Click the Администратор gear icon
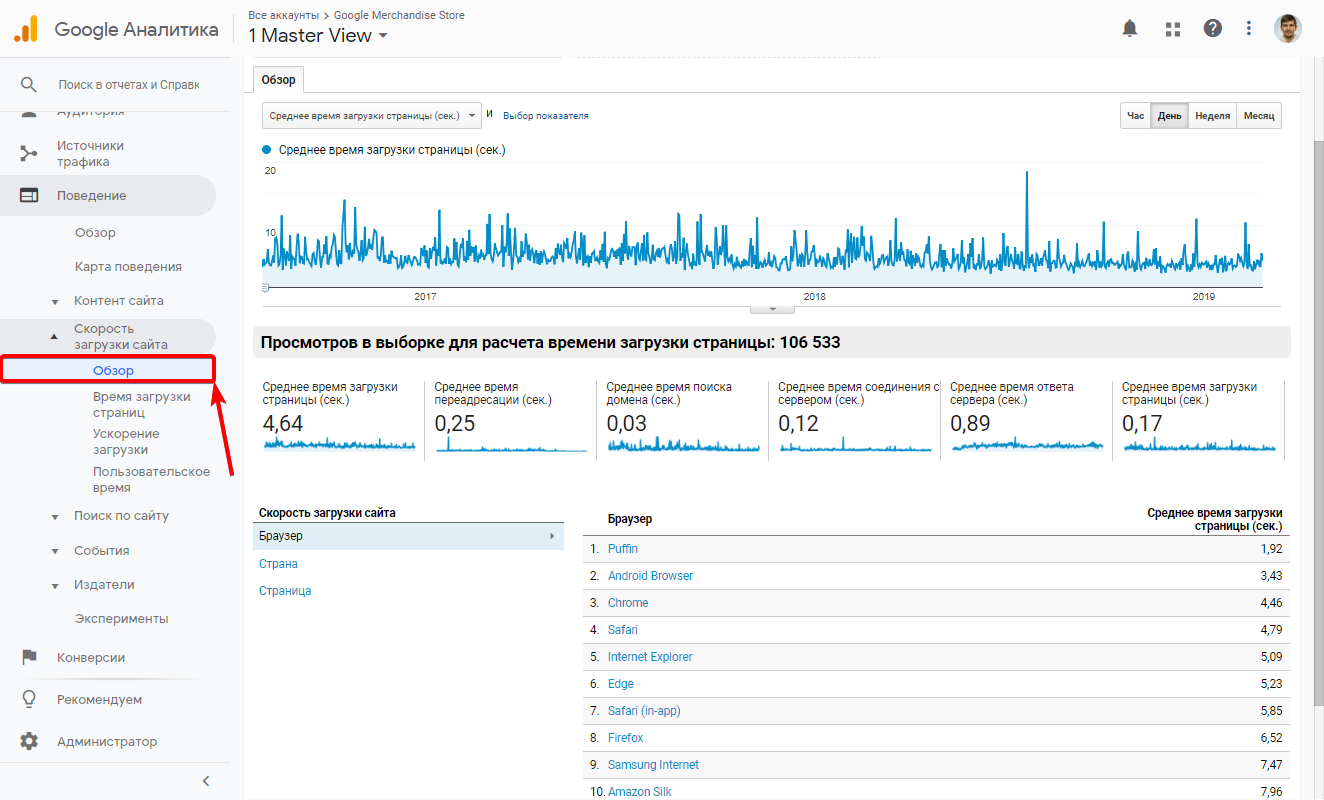 tap(29, 741)
